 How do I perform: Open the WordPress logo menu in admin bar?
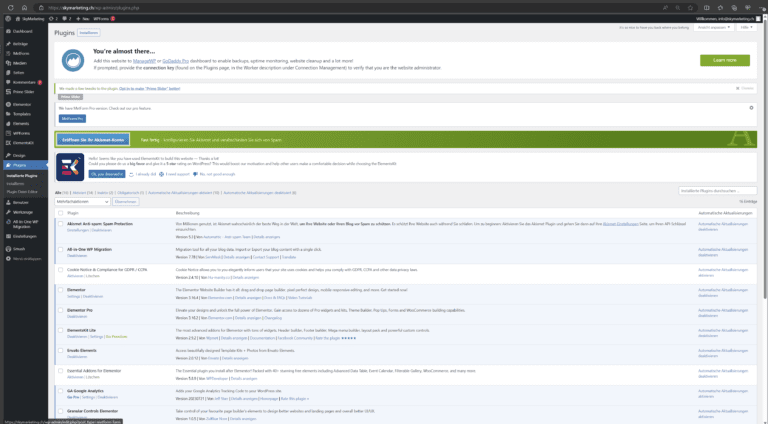click(8, 19)
